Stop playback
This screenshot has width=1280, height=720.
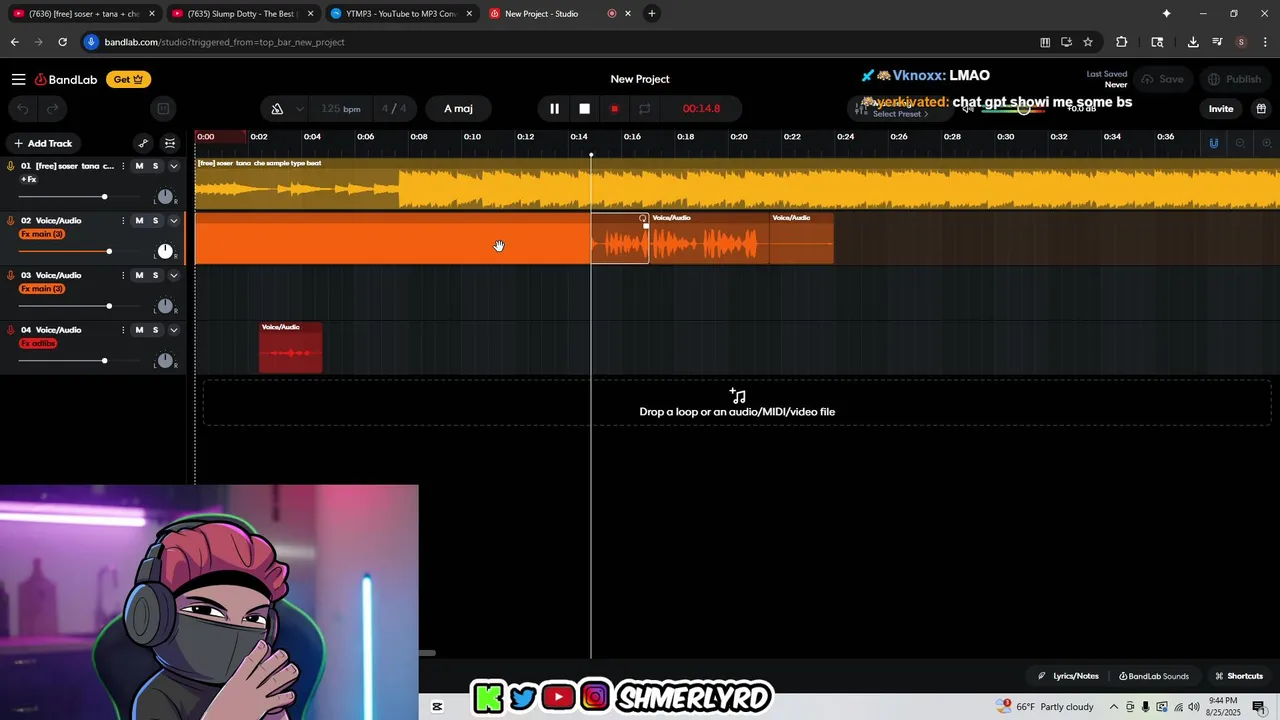tap(584, 108)
